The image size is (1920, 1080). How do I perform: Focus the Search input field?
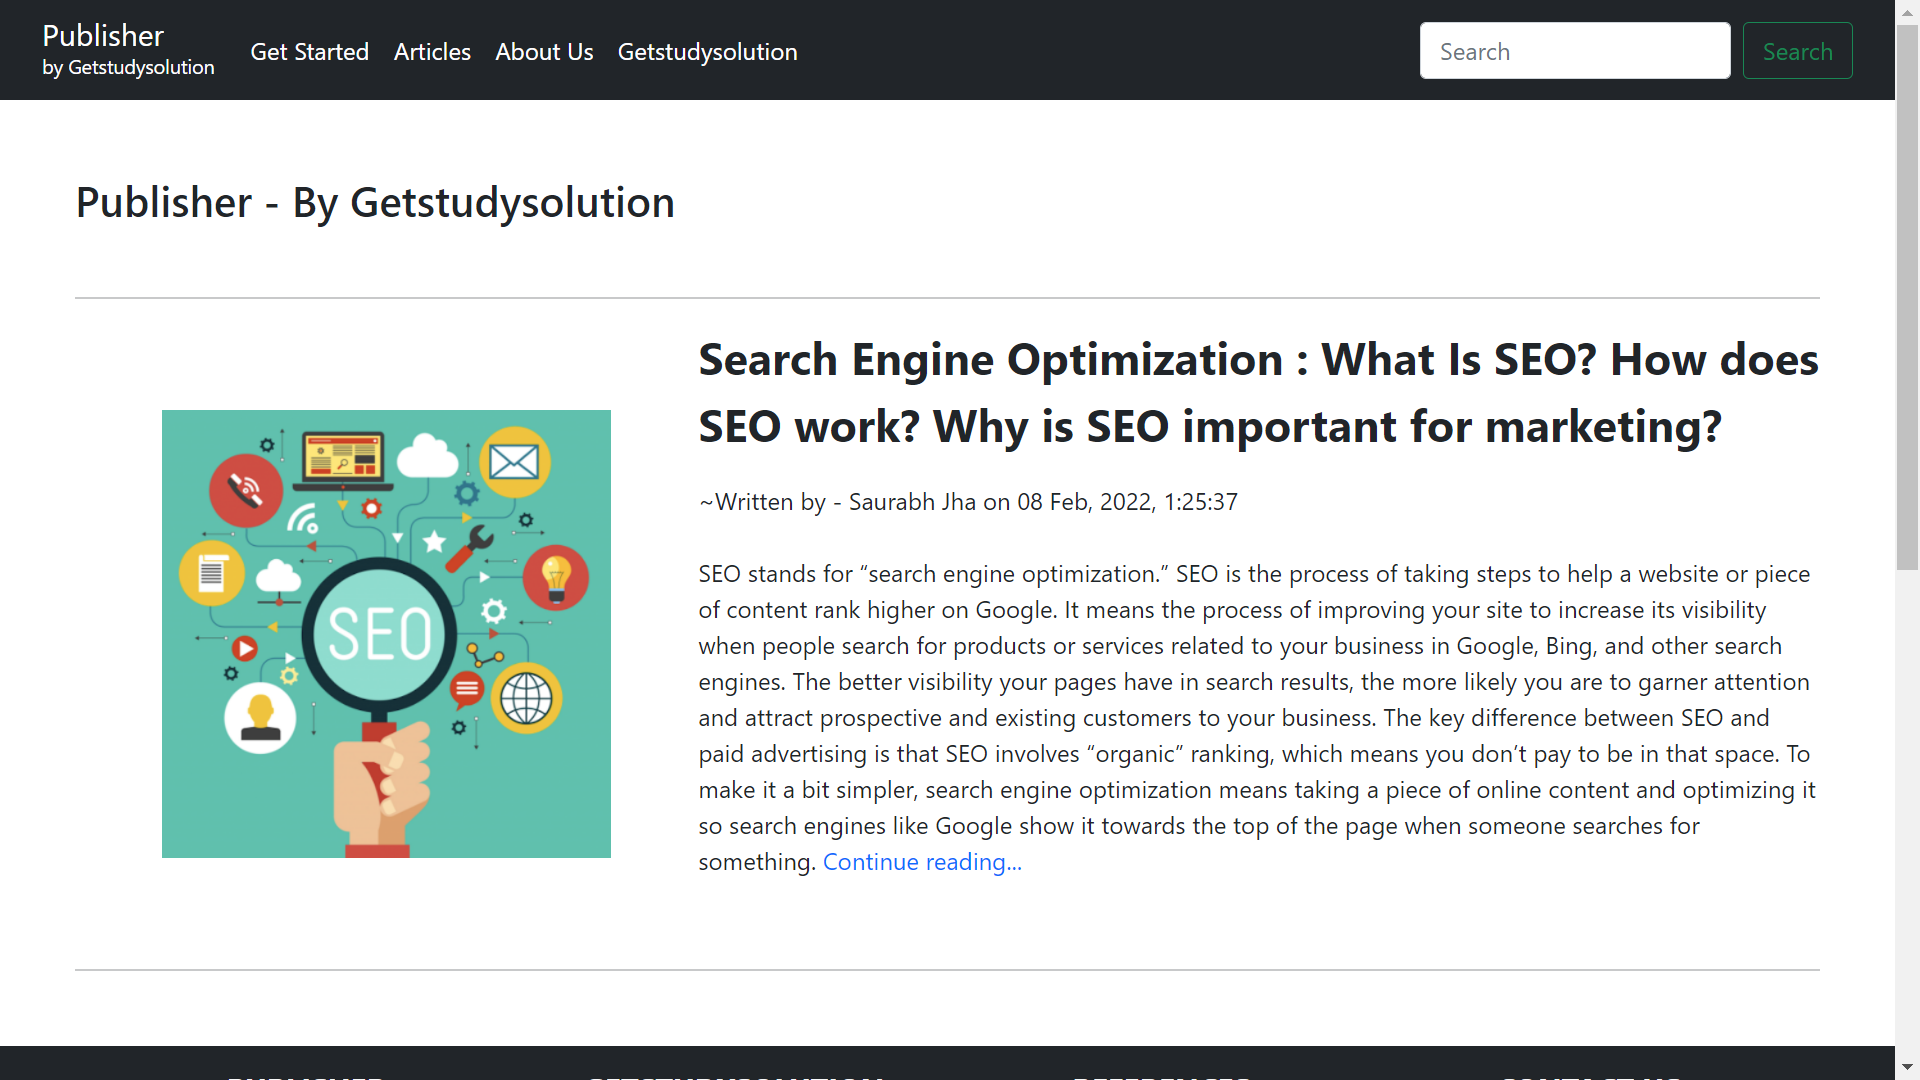point(1574,51)
